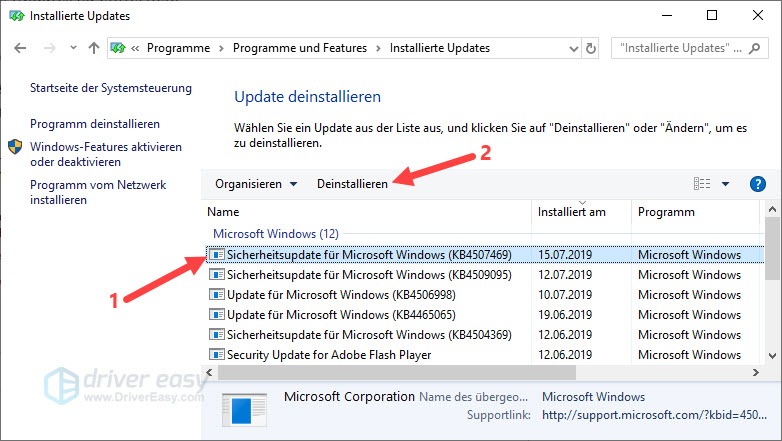The height and width of the screenshot is (441, 782).
Task: Collapse the Microsoft Windows (12) group
Action: click(276, 234)
